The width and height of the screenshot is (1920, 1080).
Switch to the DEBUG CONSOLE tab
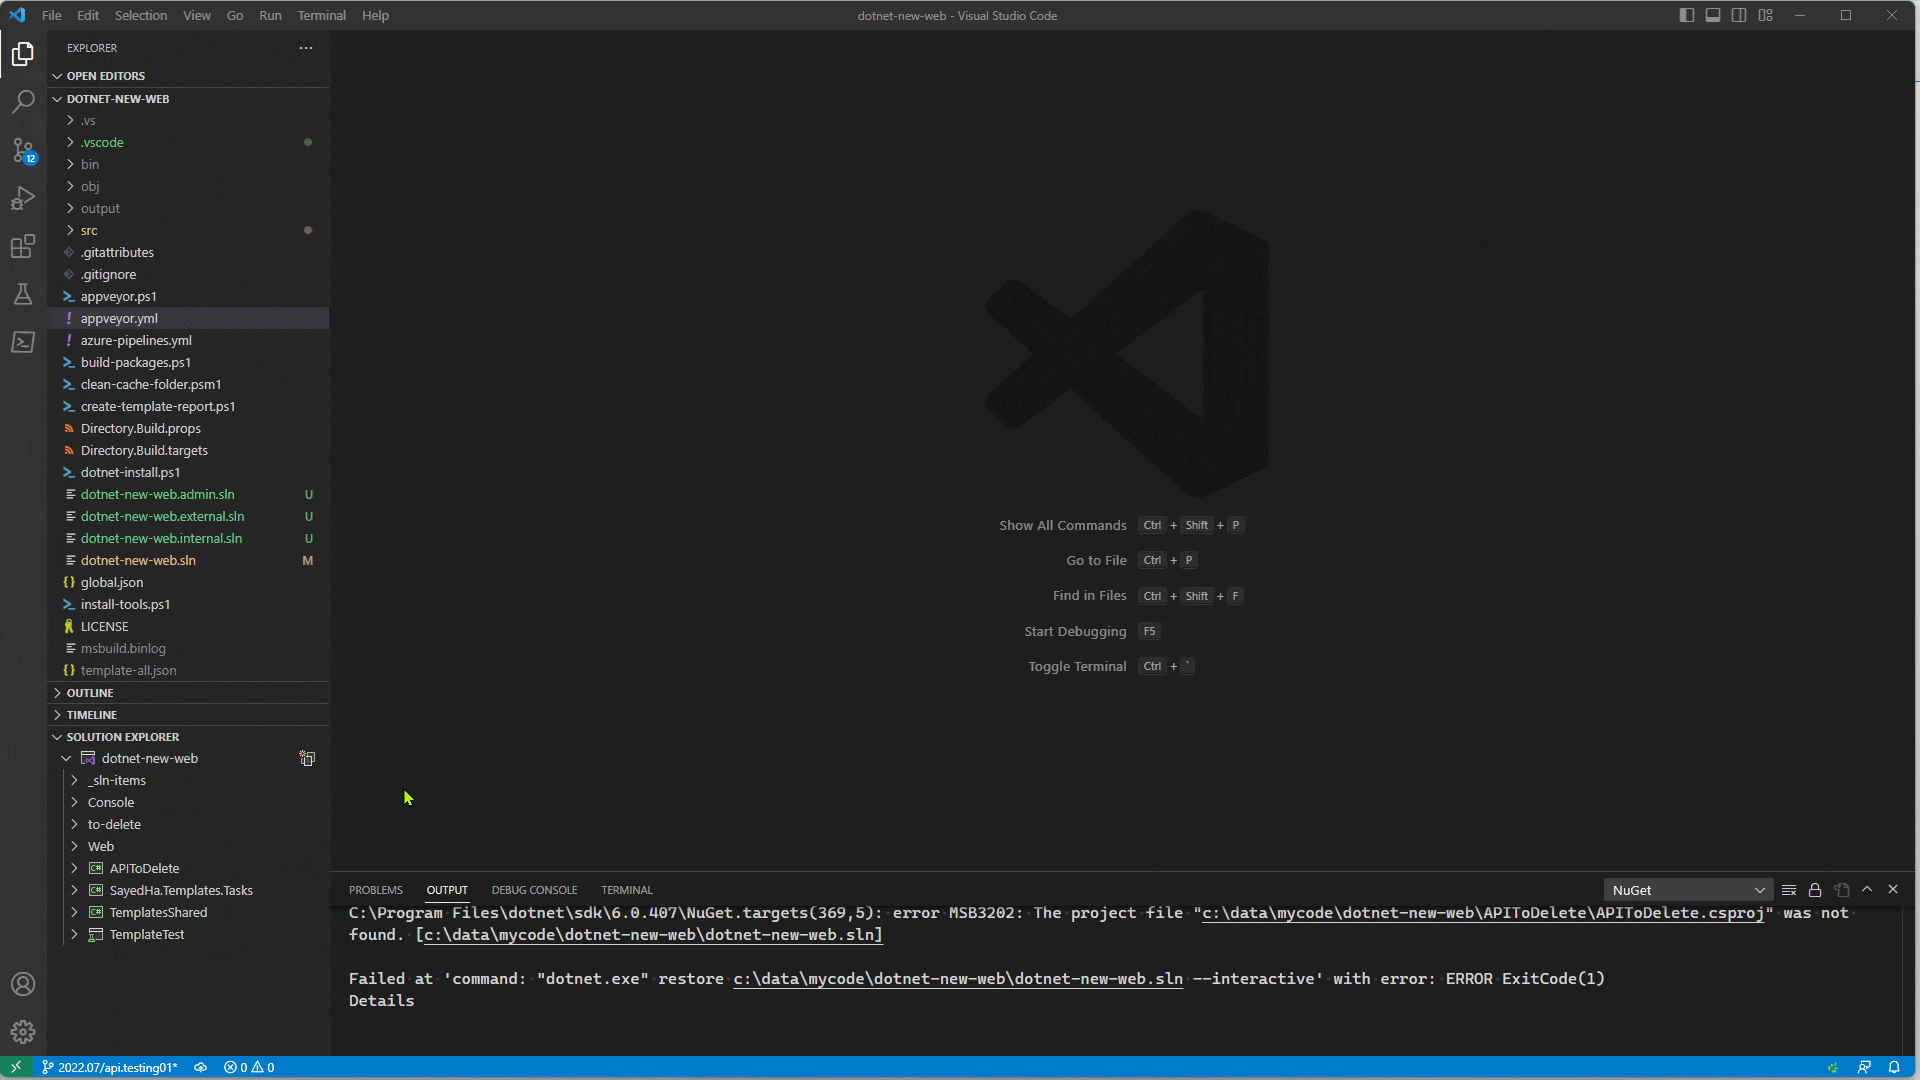click(x=534, y=890)
